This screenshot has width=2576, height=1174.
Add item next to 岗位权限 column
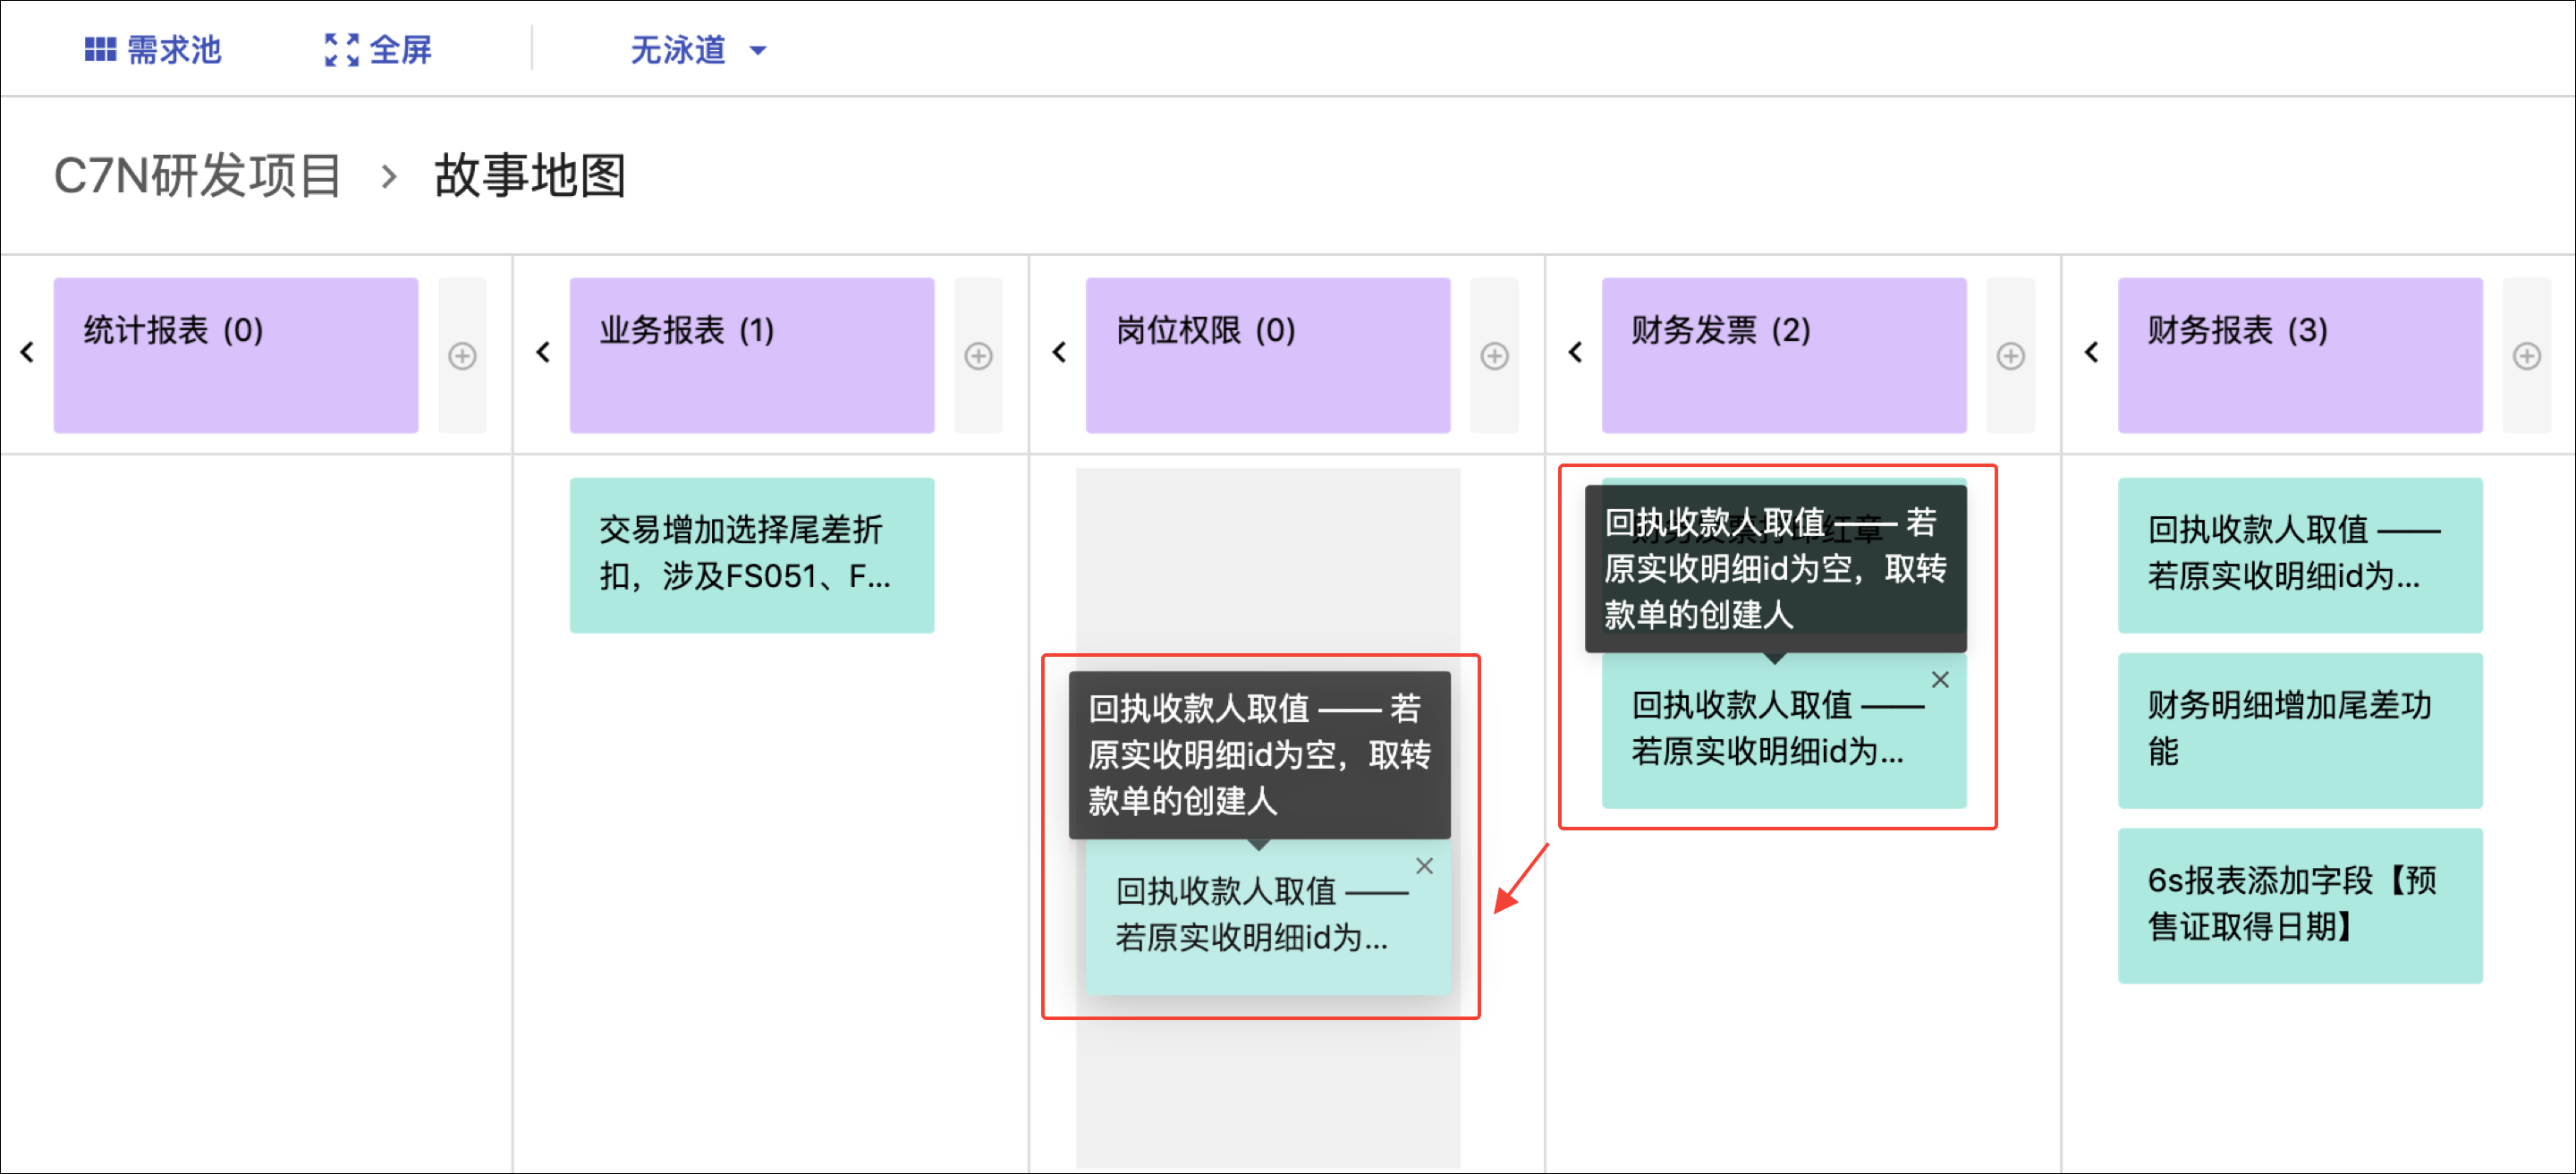[1494, 356]
